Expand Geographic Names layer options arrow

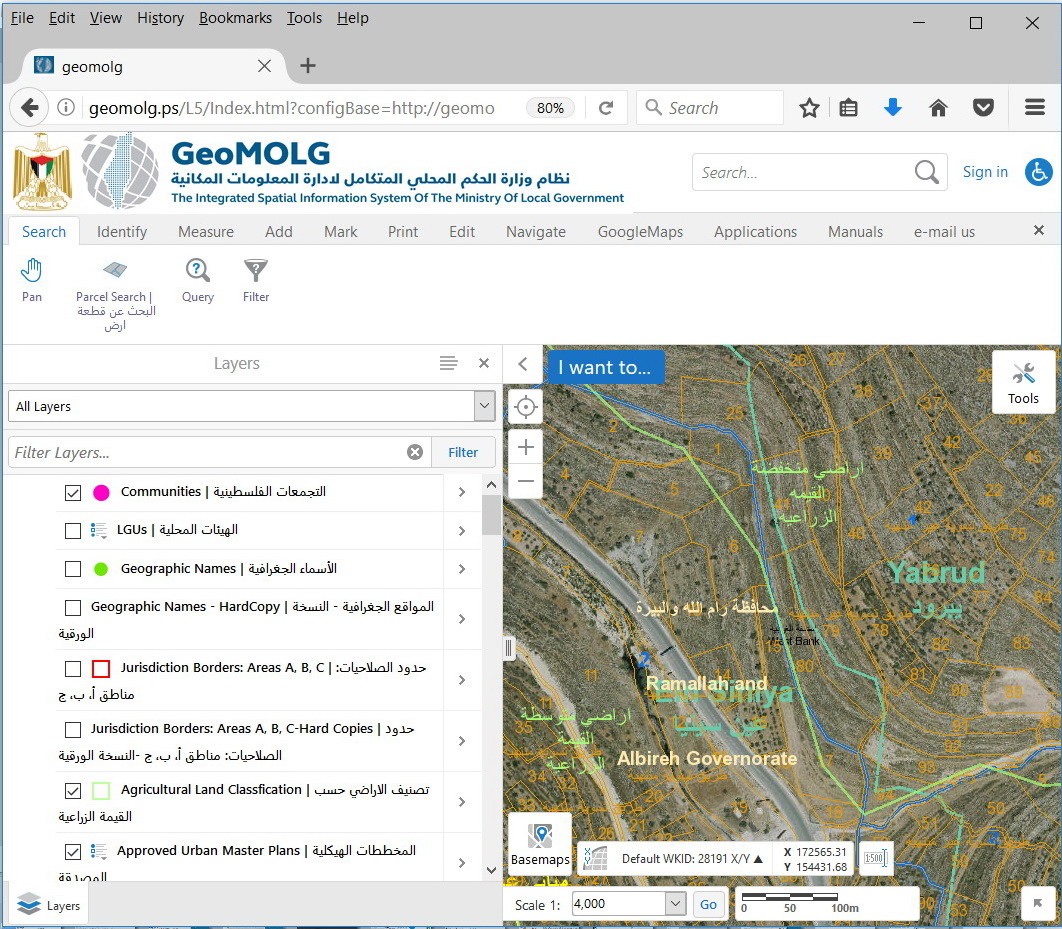coord(462,569)
